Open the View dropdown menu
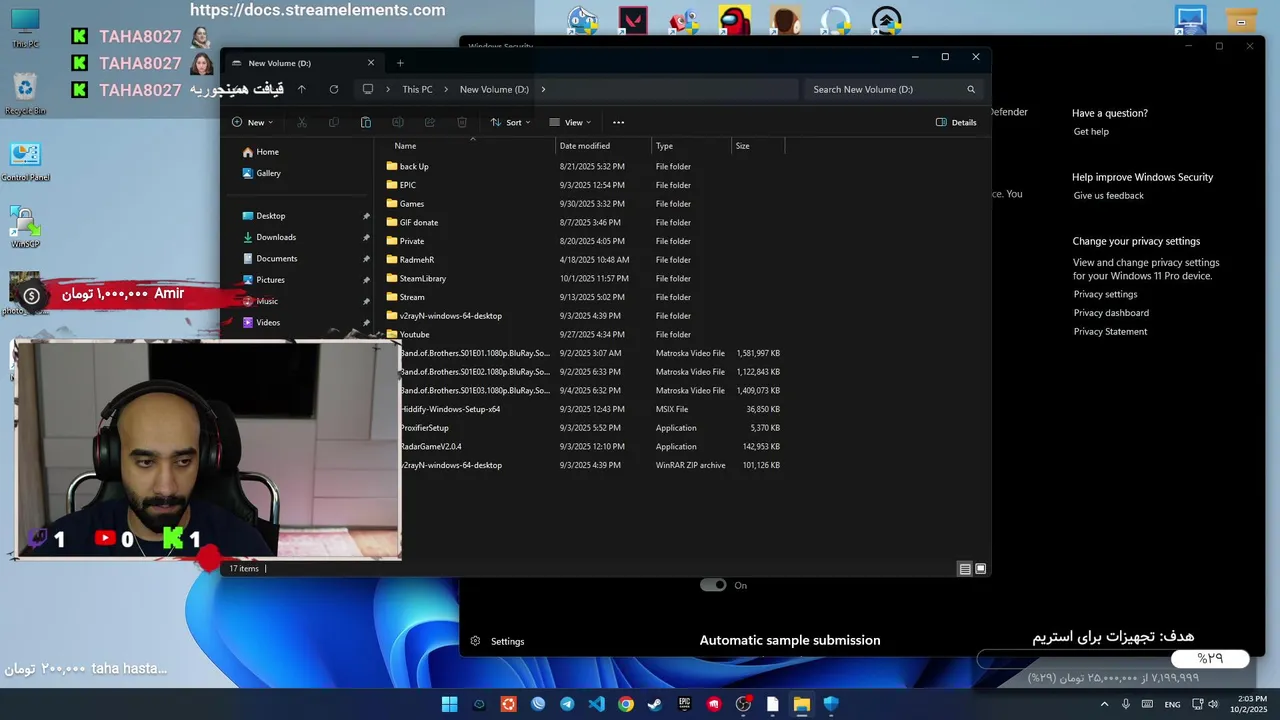Screen dimensions: 1280x720 click(570, 122)
